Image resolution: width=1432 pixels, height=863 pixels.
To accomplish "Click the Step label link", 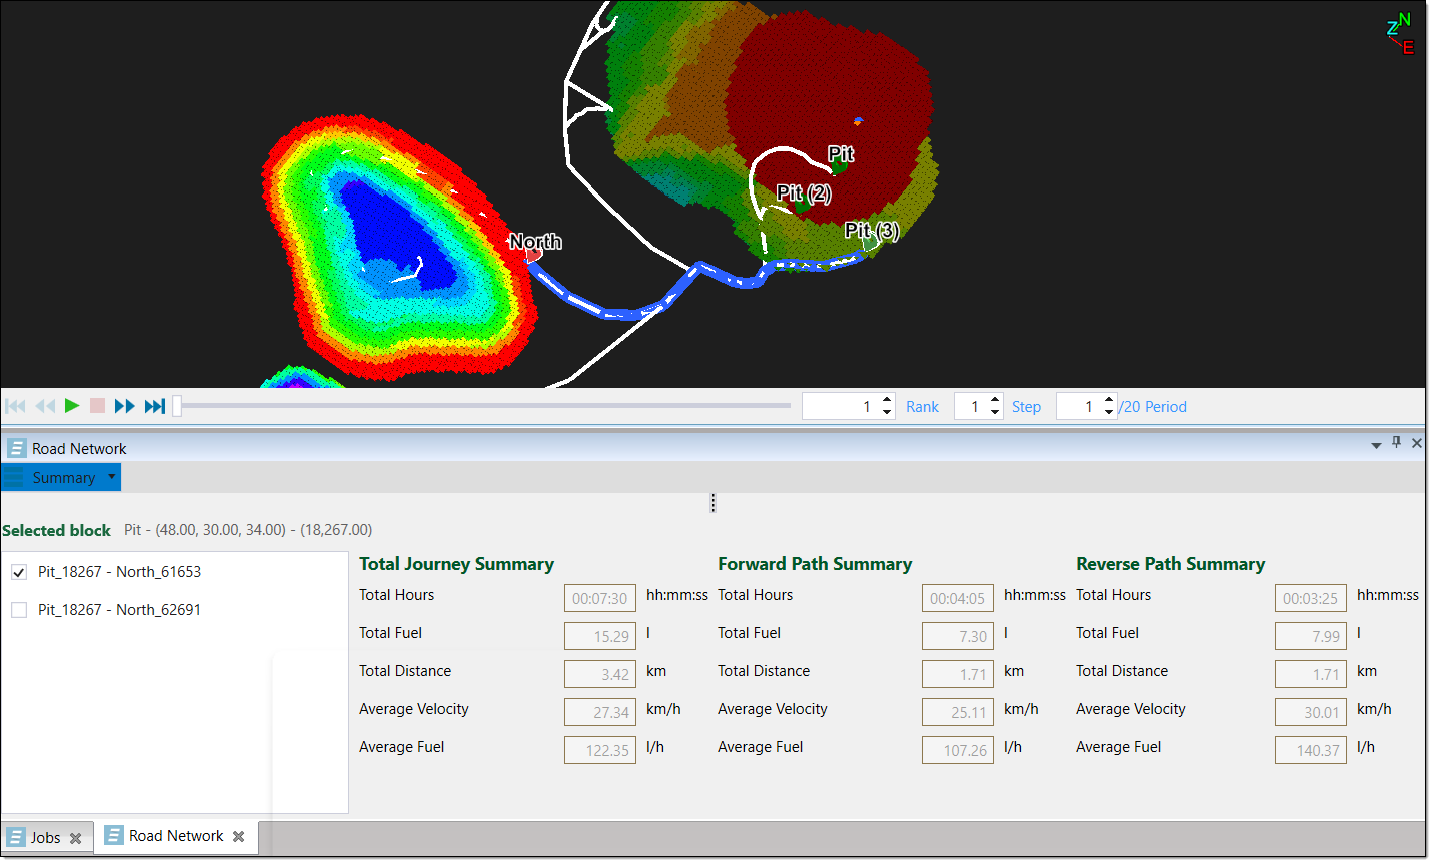I will pyautogui.click(x=1026, y=407).
